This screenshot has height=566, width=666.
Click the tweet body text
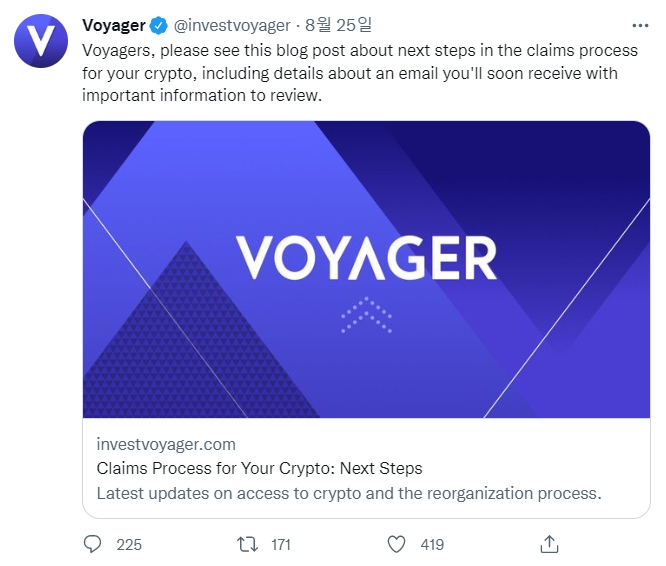pyautogui.click(x=350, y=72)
